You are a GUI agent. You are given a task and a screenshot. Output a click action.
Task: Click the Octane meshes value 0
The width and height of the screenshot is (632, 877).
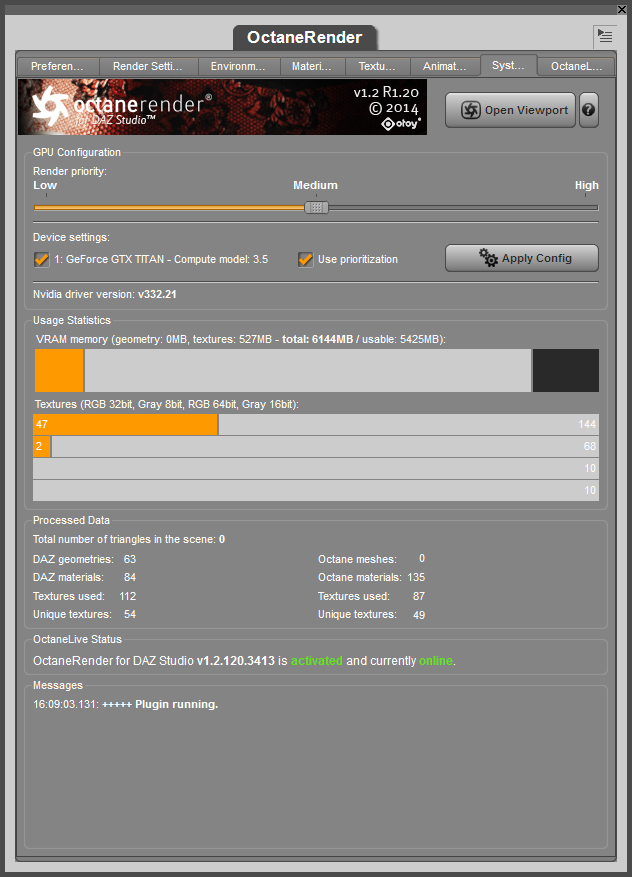[422, 559]
